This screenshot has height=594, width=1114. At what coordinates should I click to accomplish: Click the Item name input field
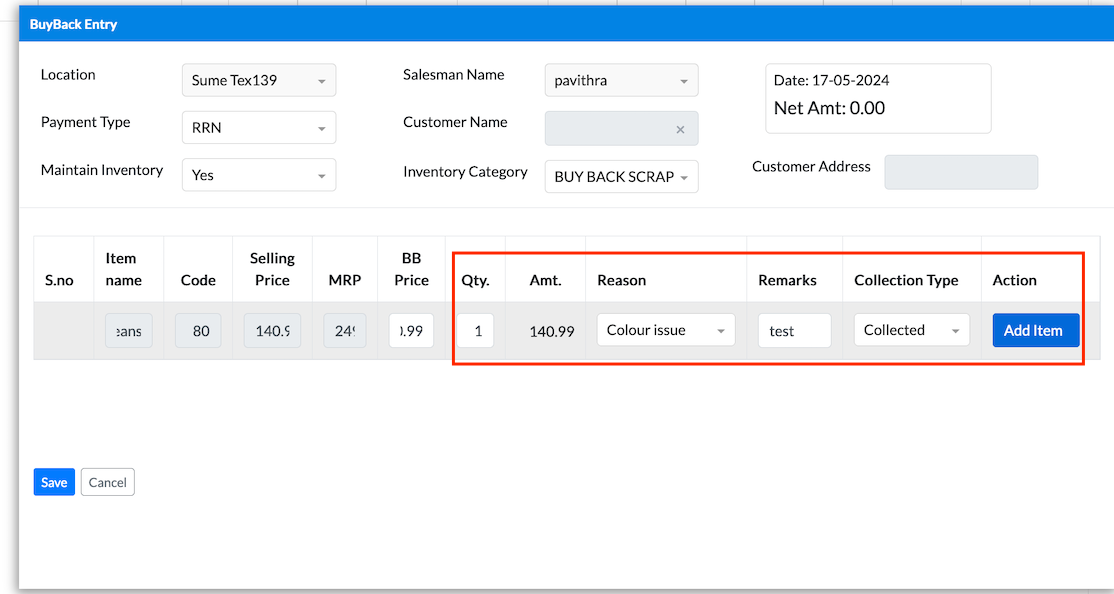coord(128,331)
